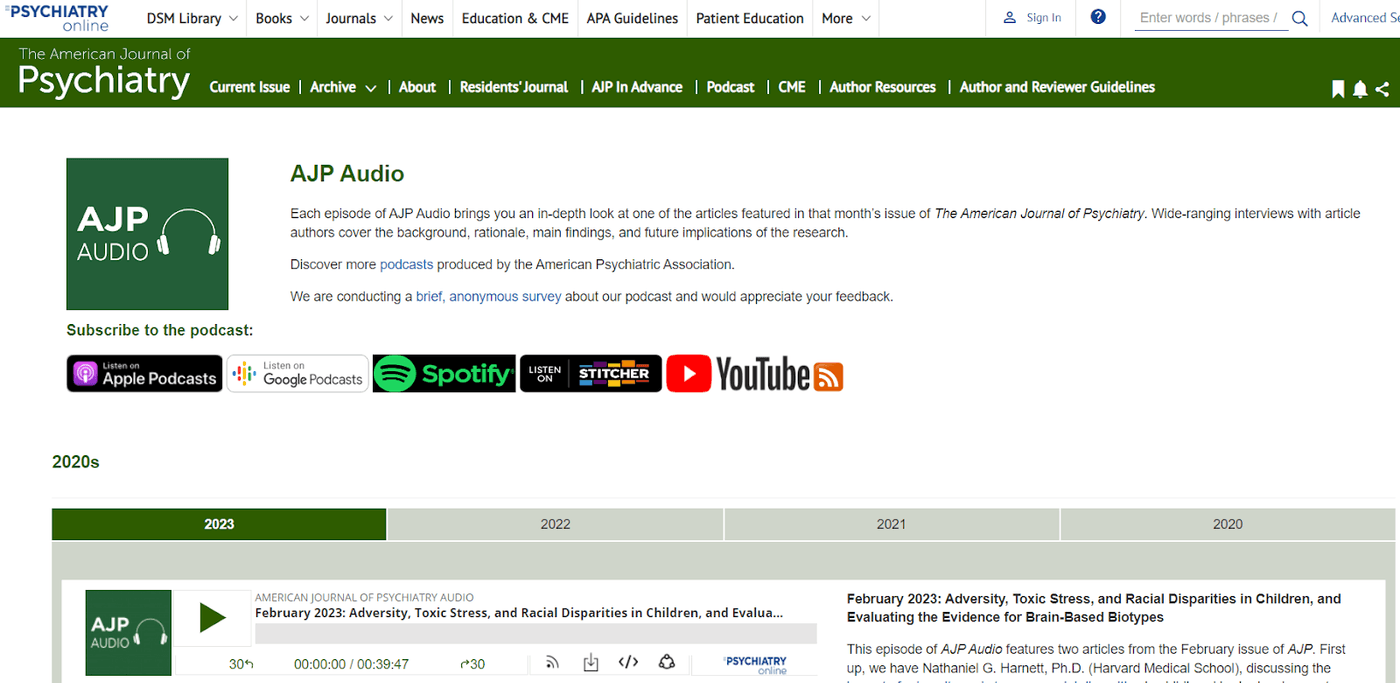This screenshot has width=1400, height=683.
Task: Rewind episode 30 seconds
Action: pyautogui.click(x=241, y=664)
